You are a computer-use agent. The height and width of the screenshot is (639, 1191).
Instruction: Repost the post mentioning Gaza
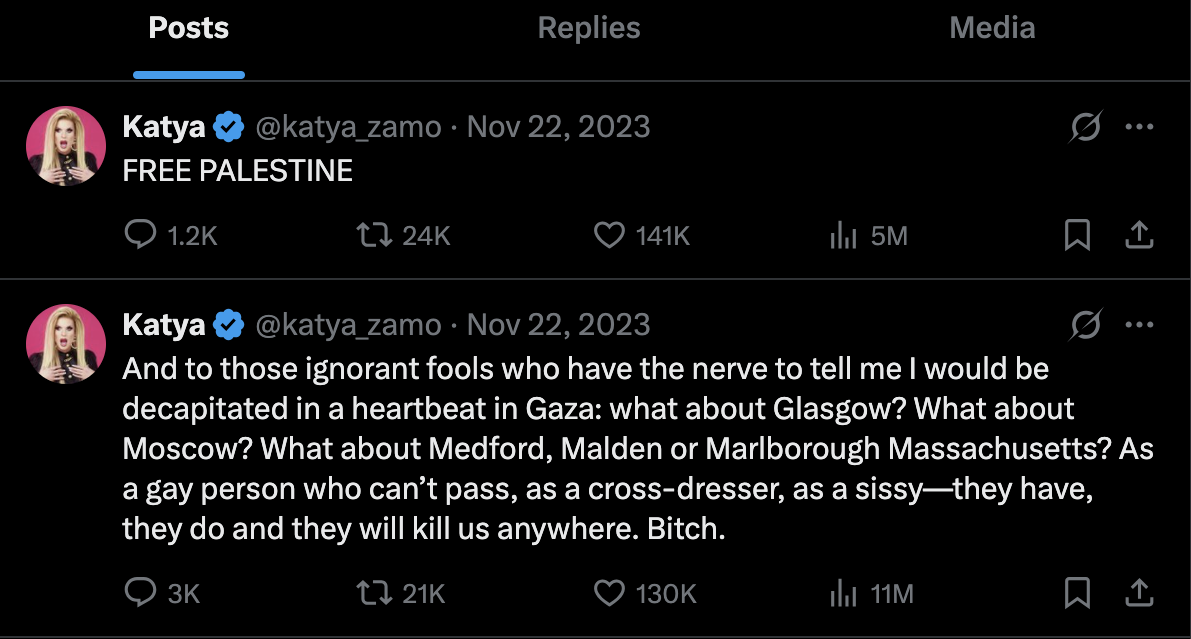(372, 593)
